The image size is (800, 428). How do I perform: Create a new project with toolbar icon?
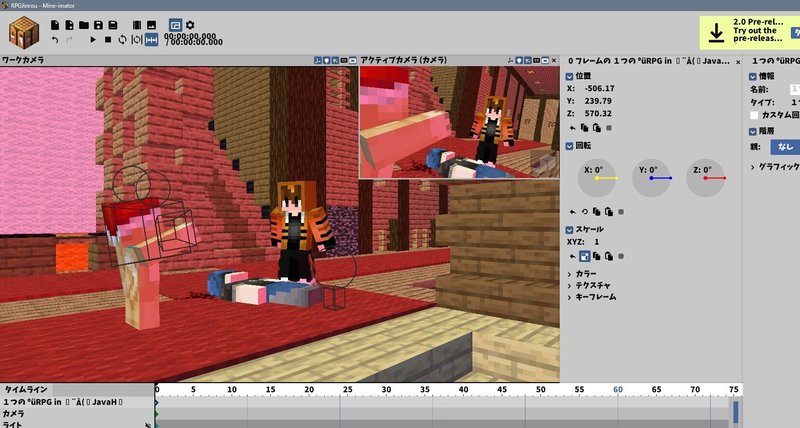pos(55,25)
